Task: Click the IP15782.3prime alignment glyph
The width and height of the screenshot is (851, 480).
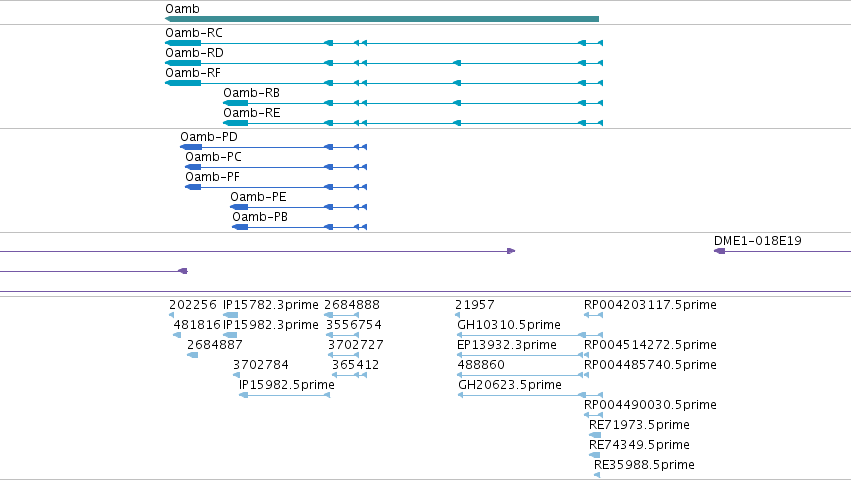Action: coord(231,315)
